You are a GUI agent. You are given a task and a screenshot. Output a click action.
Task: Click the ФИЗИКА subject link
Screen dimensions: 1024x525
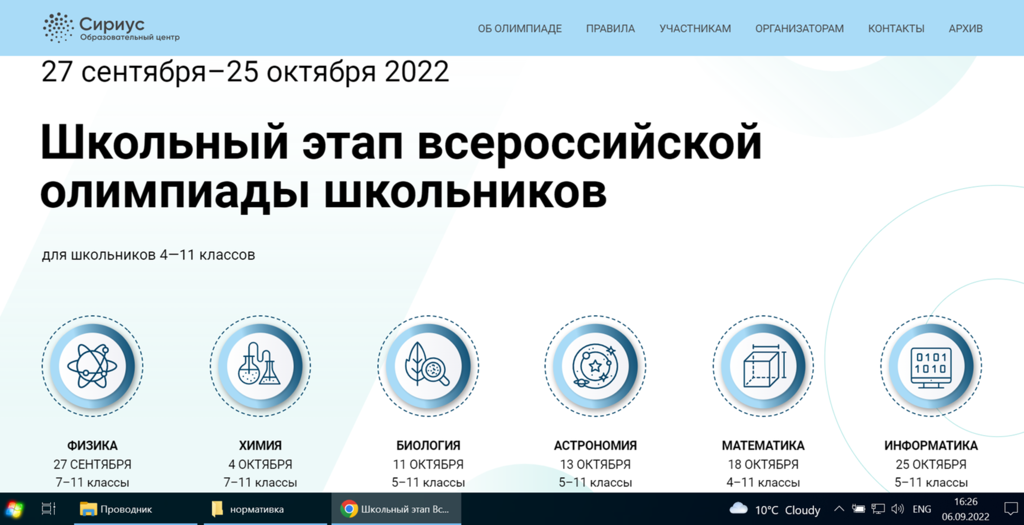click(92, 445)
